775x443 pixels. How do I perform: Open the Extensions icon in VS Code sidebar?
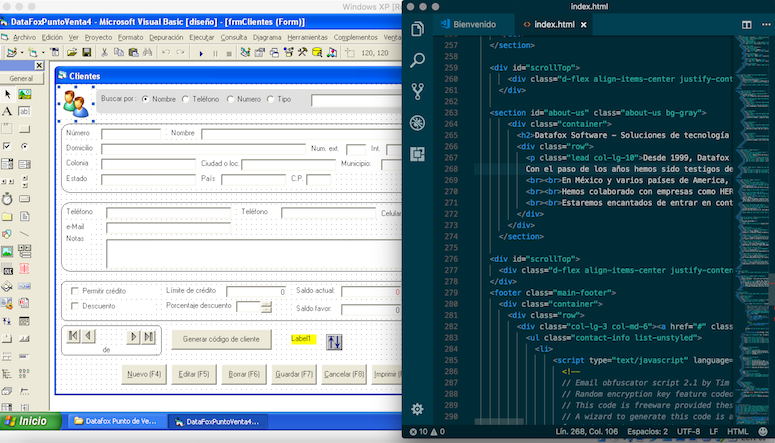point(418,154)
